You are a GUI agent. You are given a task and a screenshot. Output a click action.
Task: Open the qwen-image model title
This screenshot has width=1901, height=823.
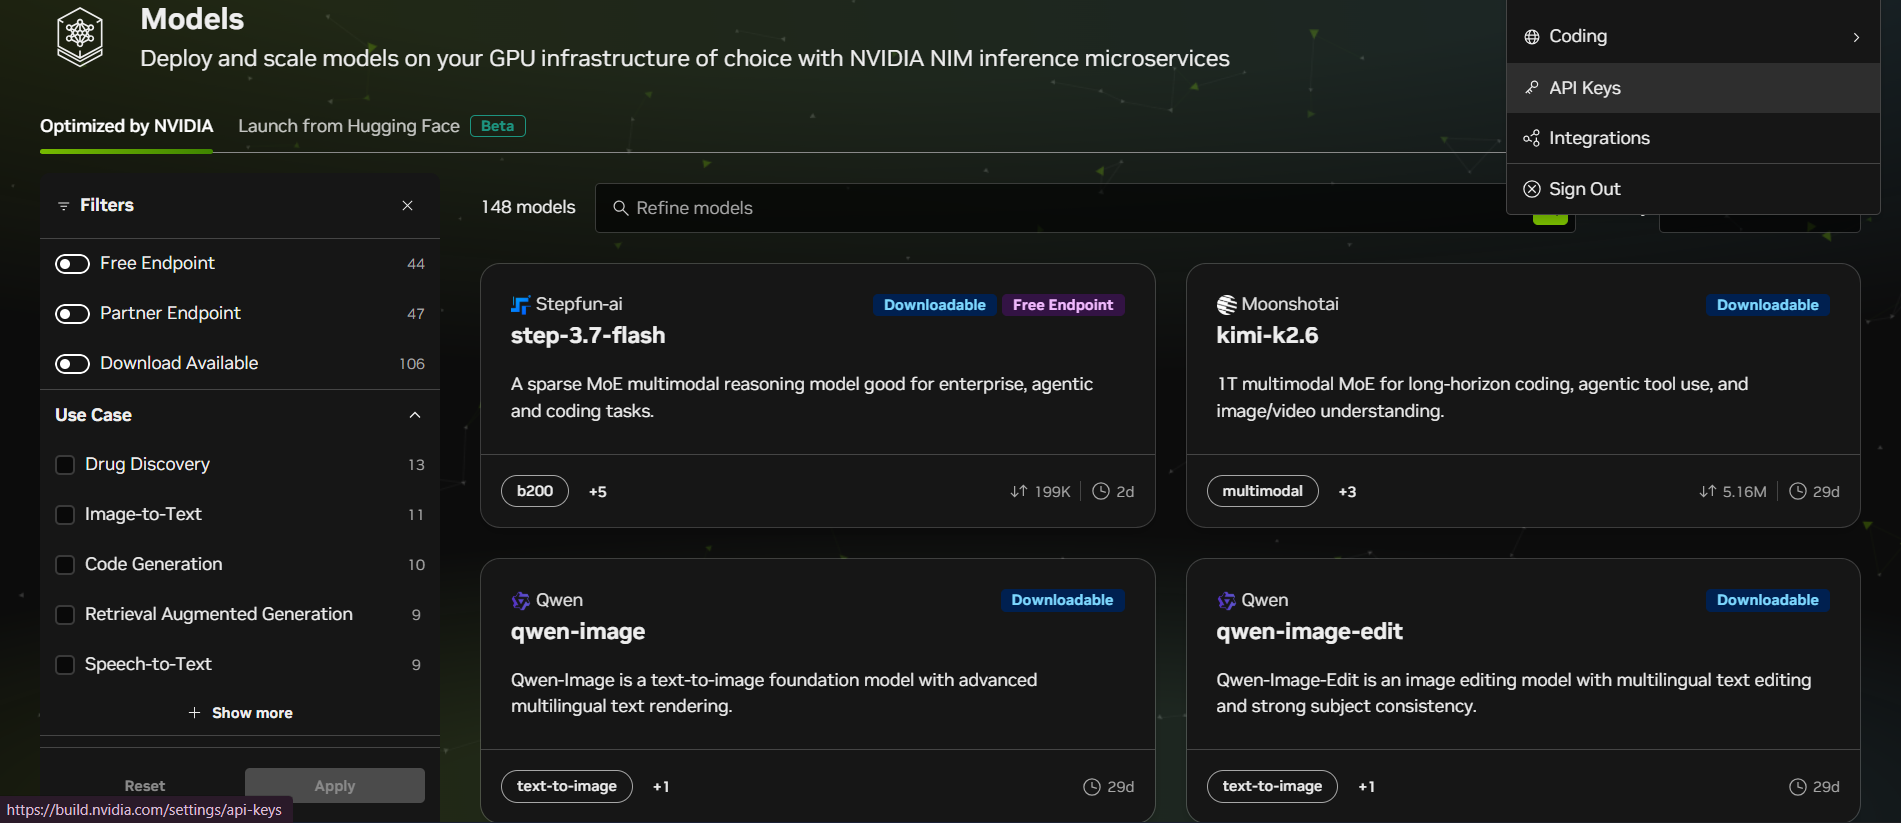click(578, 632)
